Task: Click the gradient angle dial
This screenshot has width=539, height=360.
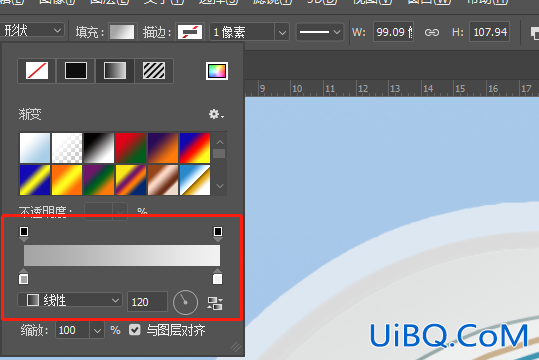Action: (x=185, y=303)
